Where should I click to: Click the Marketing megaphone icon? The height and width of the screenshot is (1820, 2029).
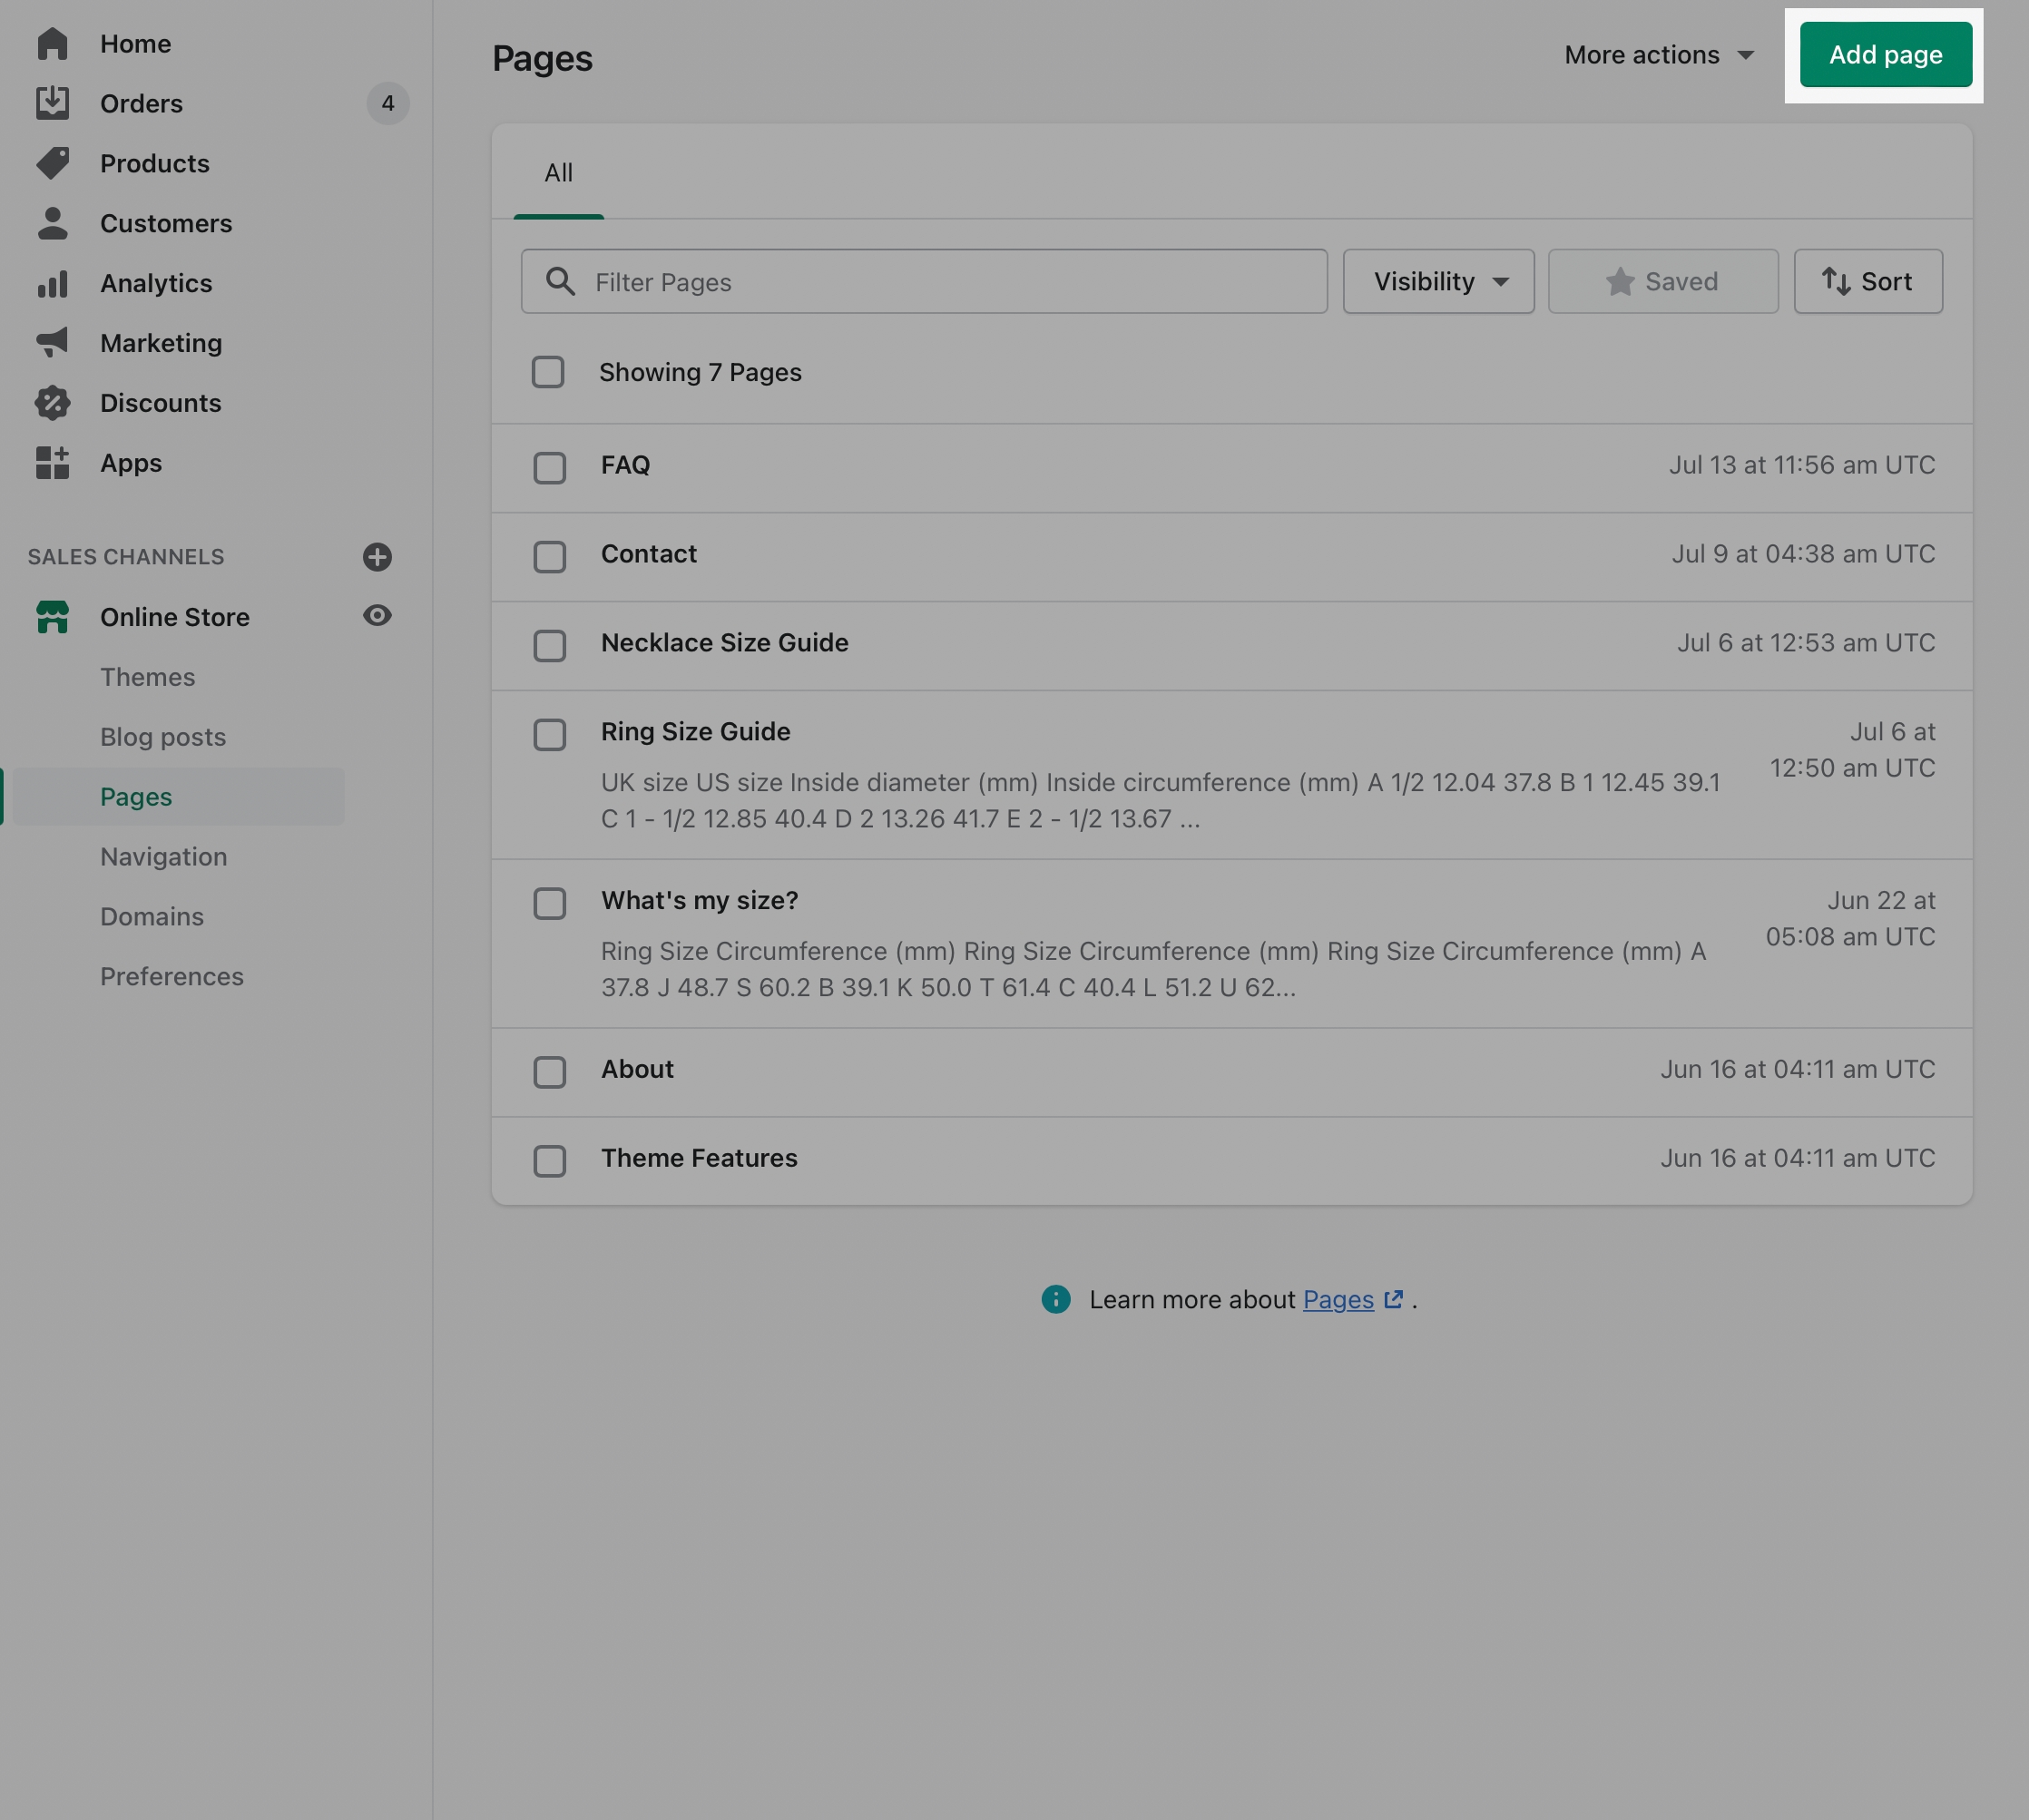pyautogui.click(x=52, y=343)
